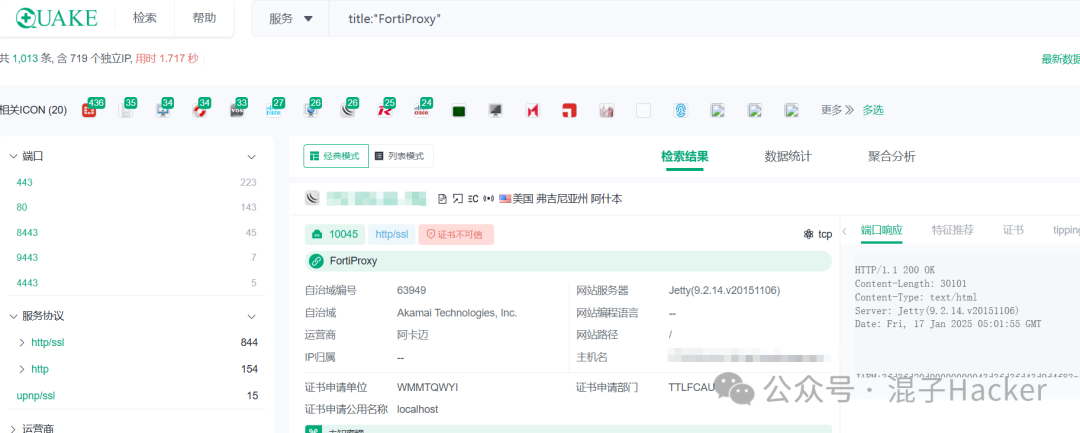1080x433 pixels.
Task: Select the Cisco icon with count 24
Action: click(x=422, y=110)
